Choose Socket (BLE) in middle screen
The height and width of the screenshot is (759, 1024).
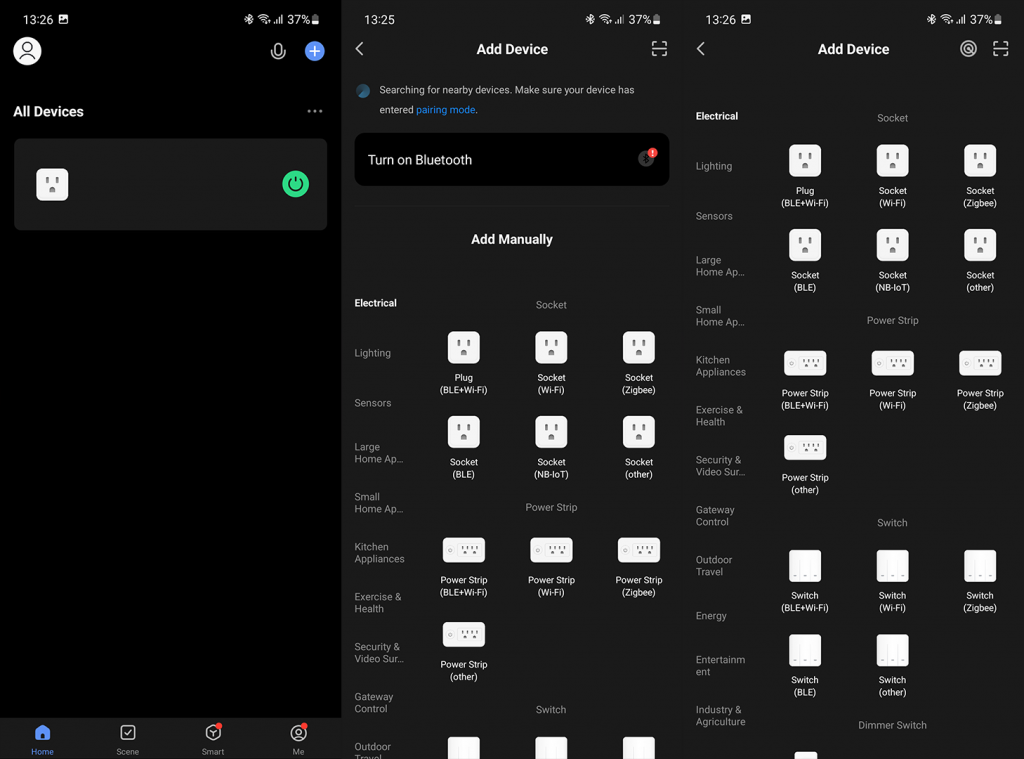(464, 447)
